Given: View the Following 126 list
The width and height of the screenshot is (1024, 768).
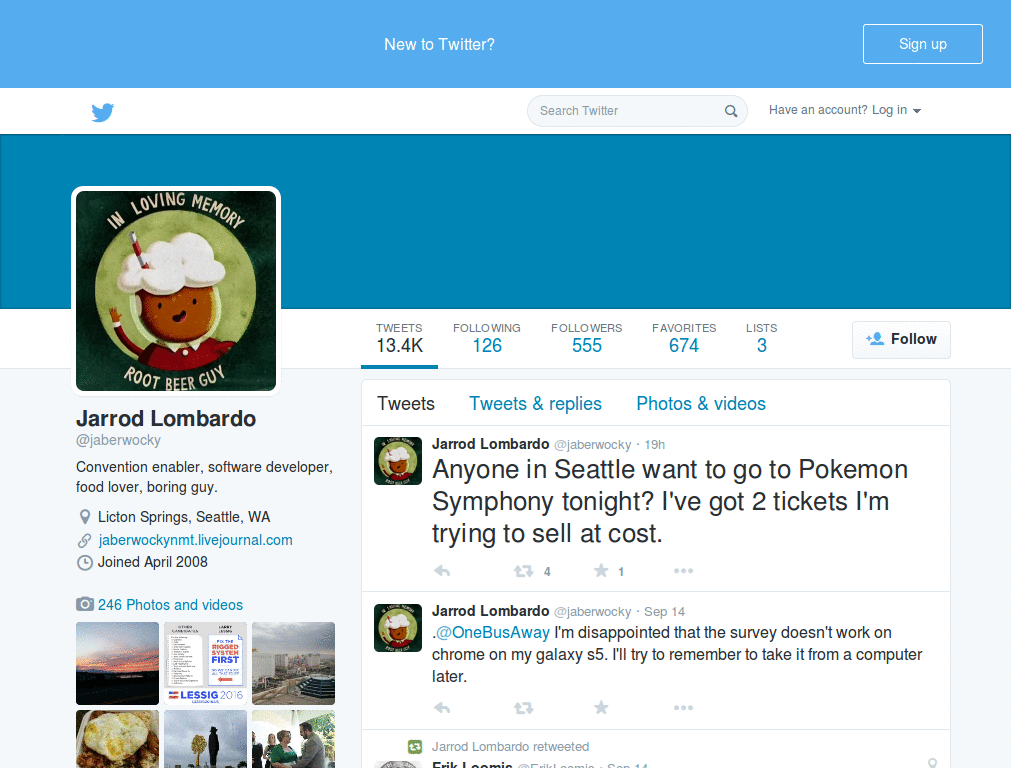Looking at the screenshot, I should (x=487, y=339).
